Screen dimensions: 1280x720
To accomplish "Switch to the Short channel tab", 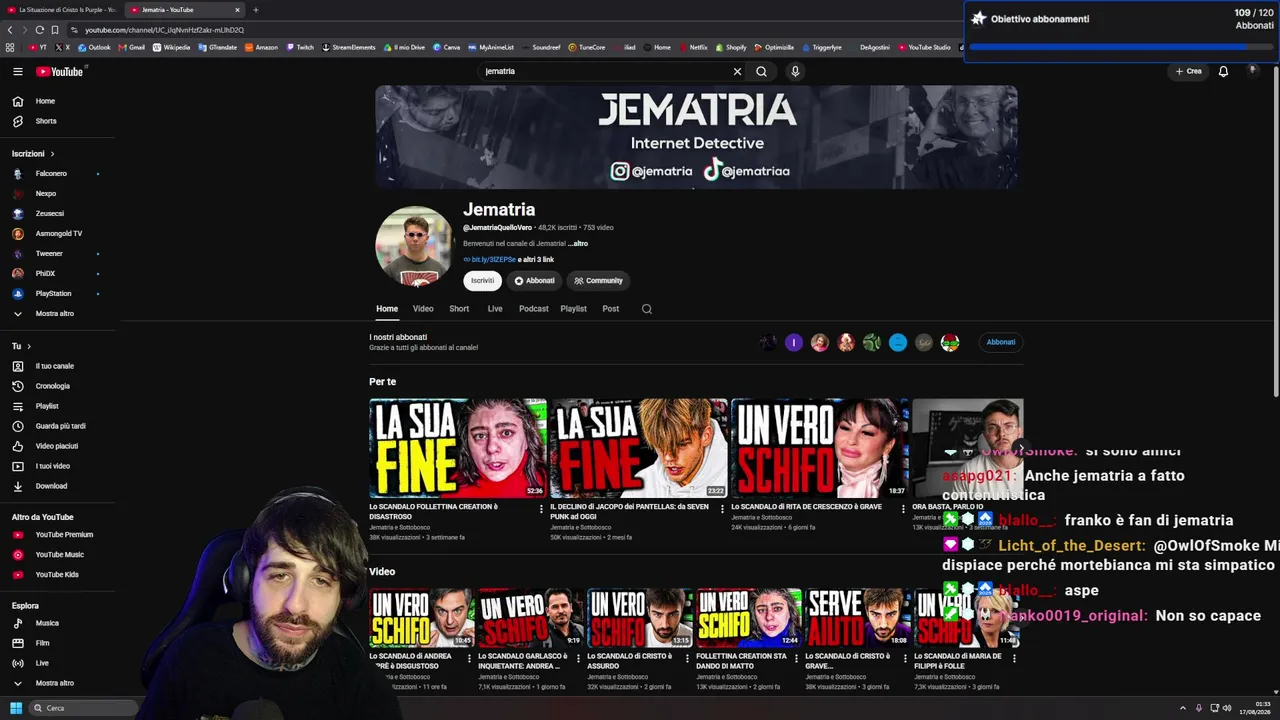I will pyautogui.click(x=459, y=309).
